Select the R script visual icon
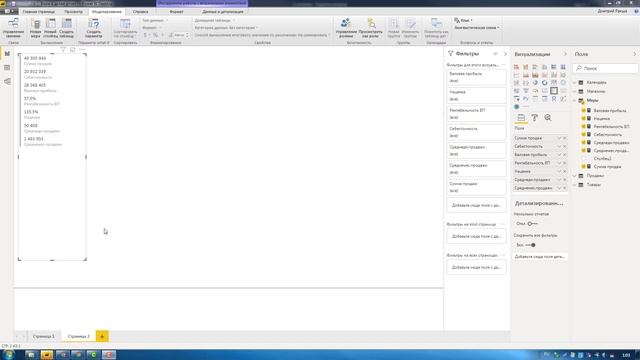Screen dimensions: 640x360 pyautogui.click(x=554, y=99)
